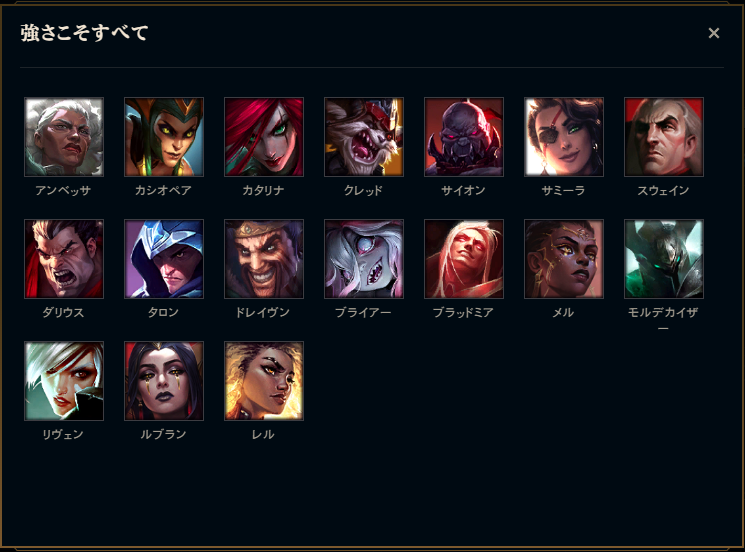Image resolution: width=745 pixels, height=552 pixels.
Task: Choose the ルブラン champion icon
Action: 164,381
